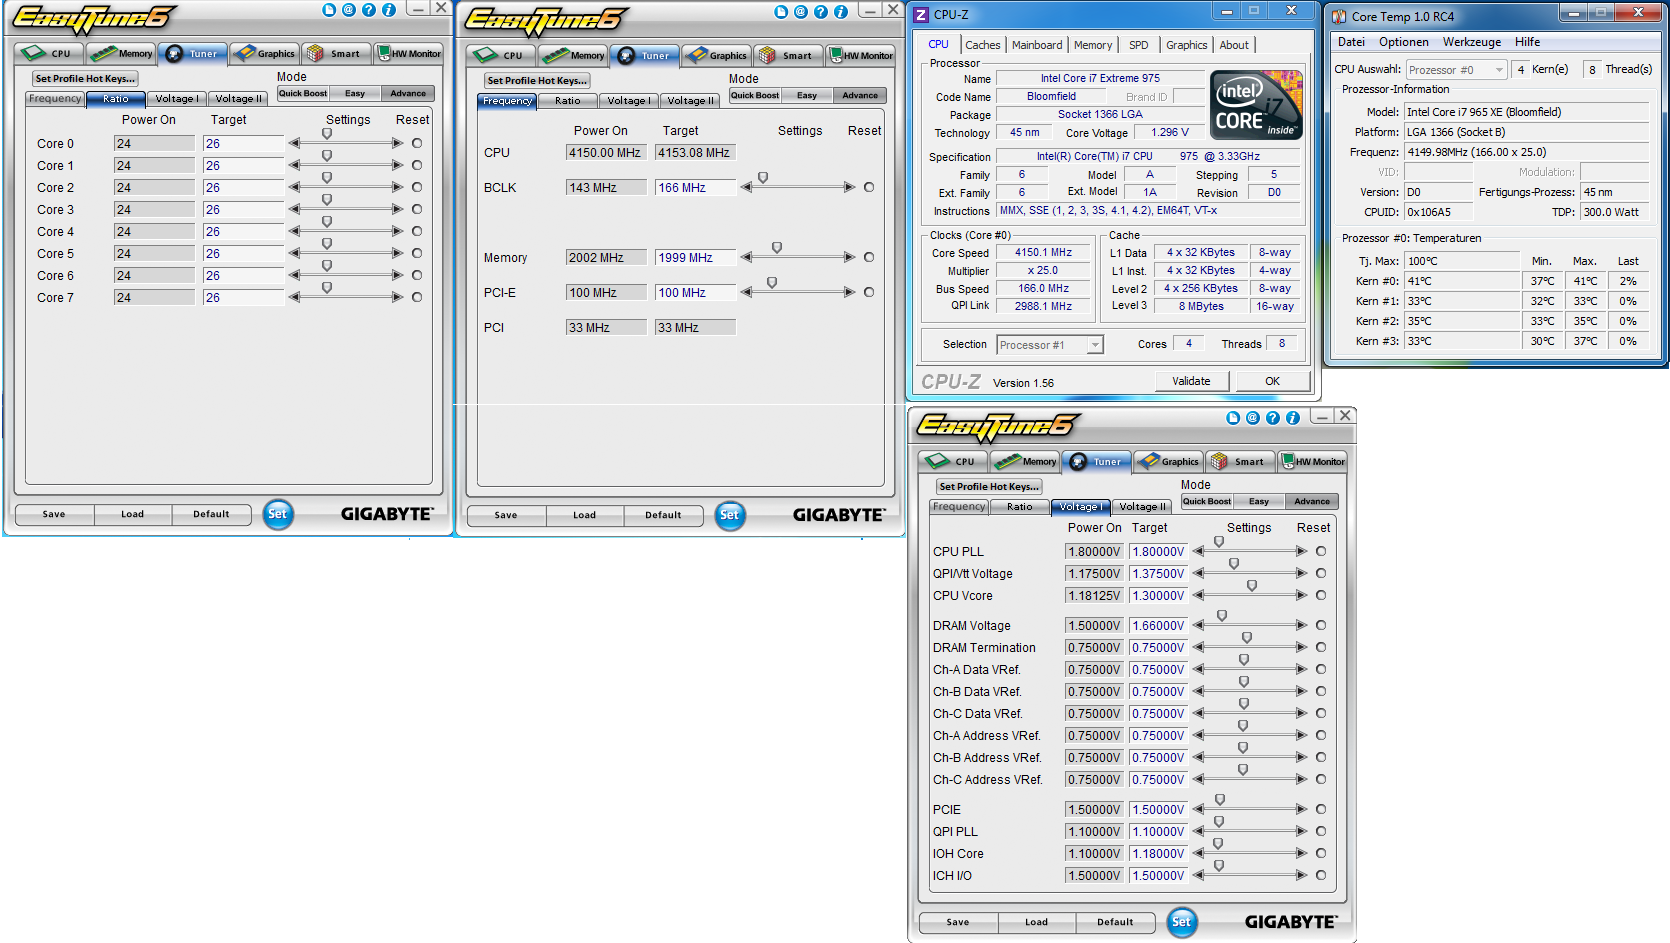Click Default in the EasyTune6 Ratio window
Image resolution: width=1670 pixels, height=943 pixels.
click(x=211, y=514)
